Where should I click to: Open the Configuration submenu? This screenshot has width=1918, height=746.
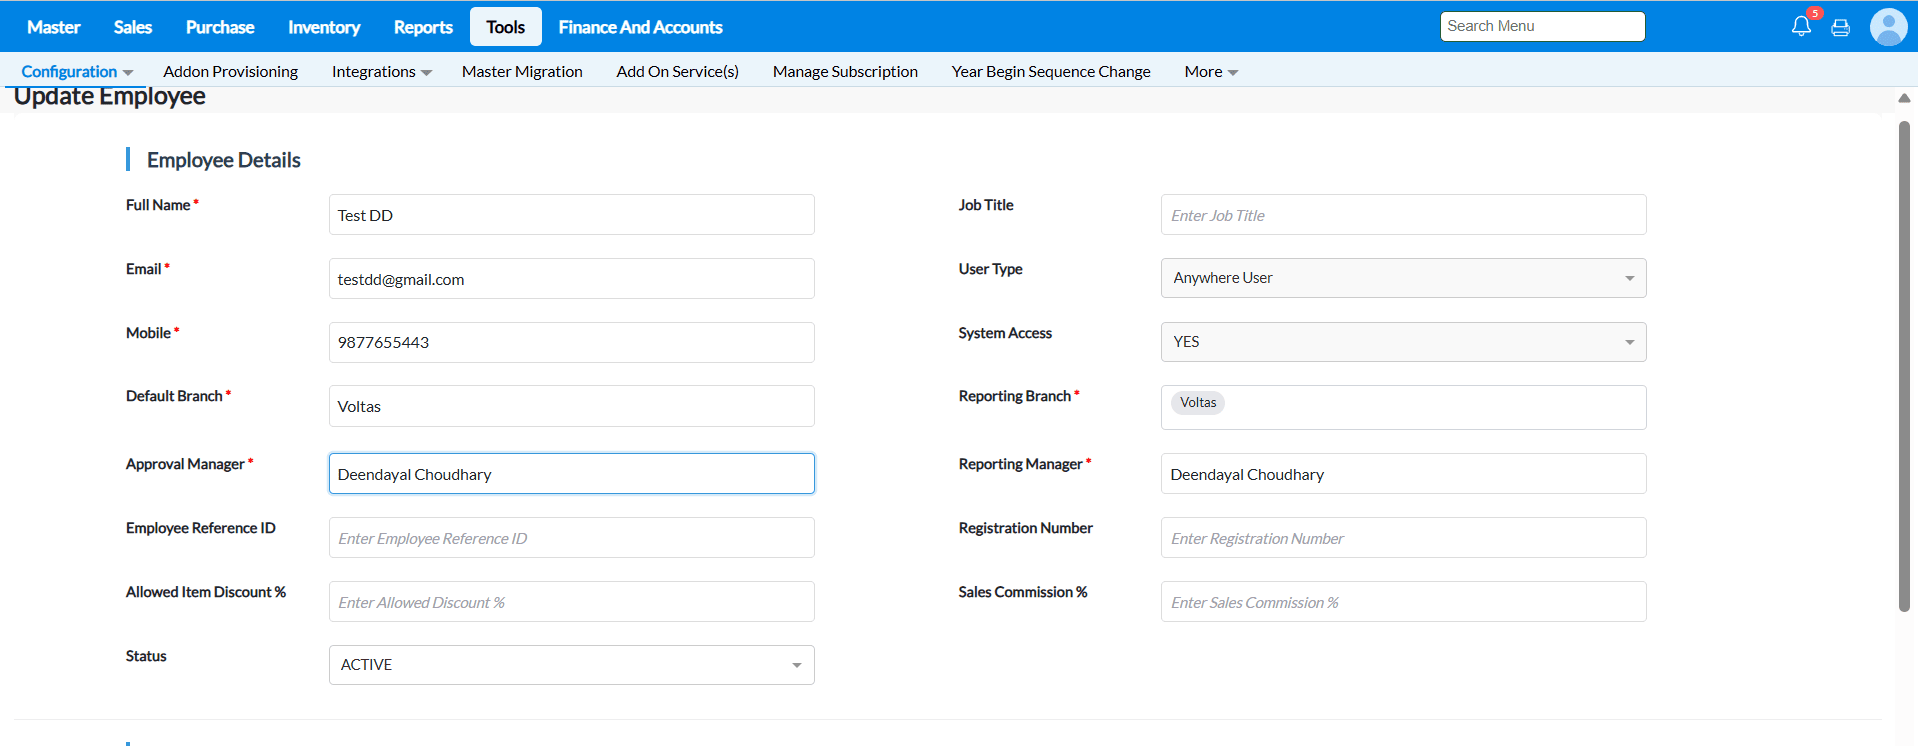(77, 72)
